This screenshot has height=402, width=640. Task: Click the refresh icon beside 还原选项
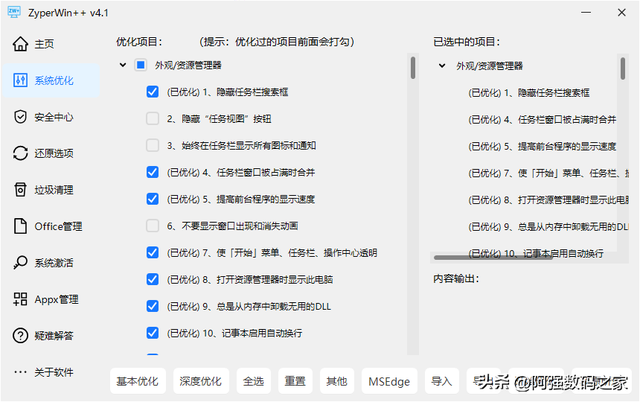click(x=20, y=153)
